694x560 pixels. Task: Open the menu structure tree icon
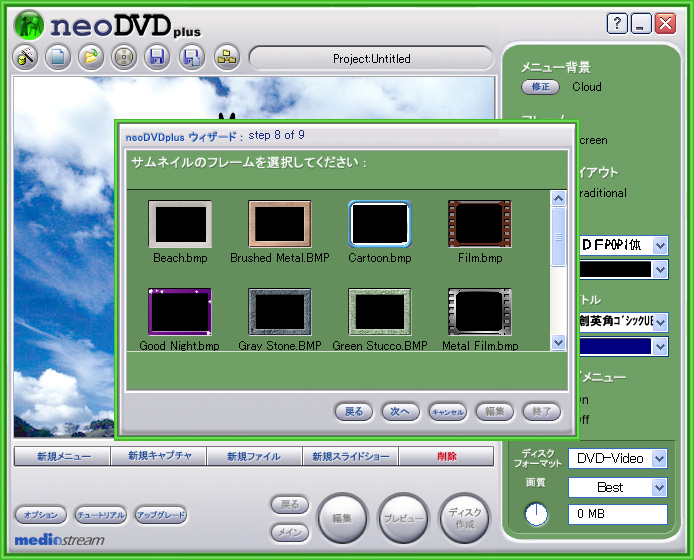(x=227, y=57)
